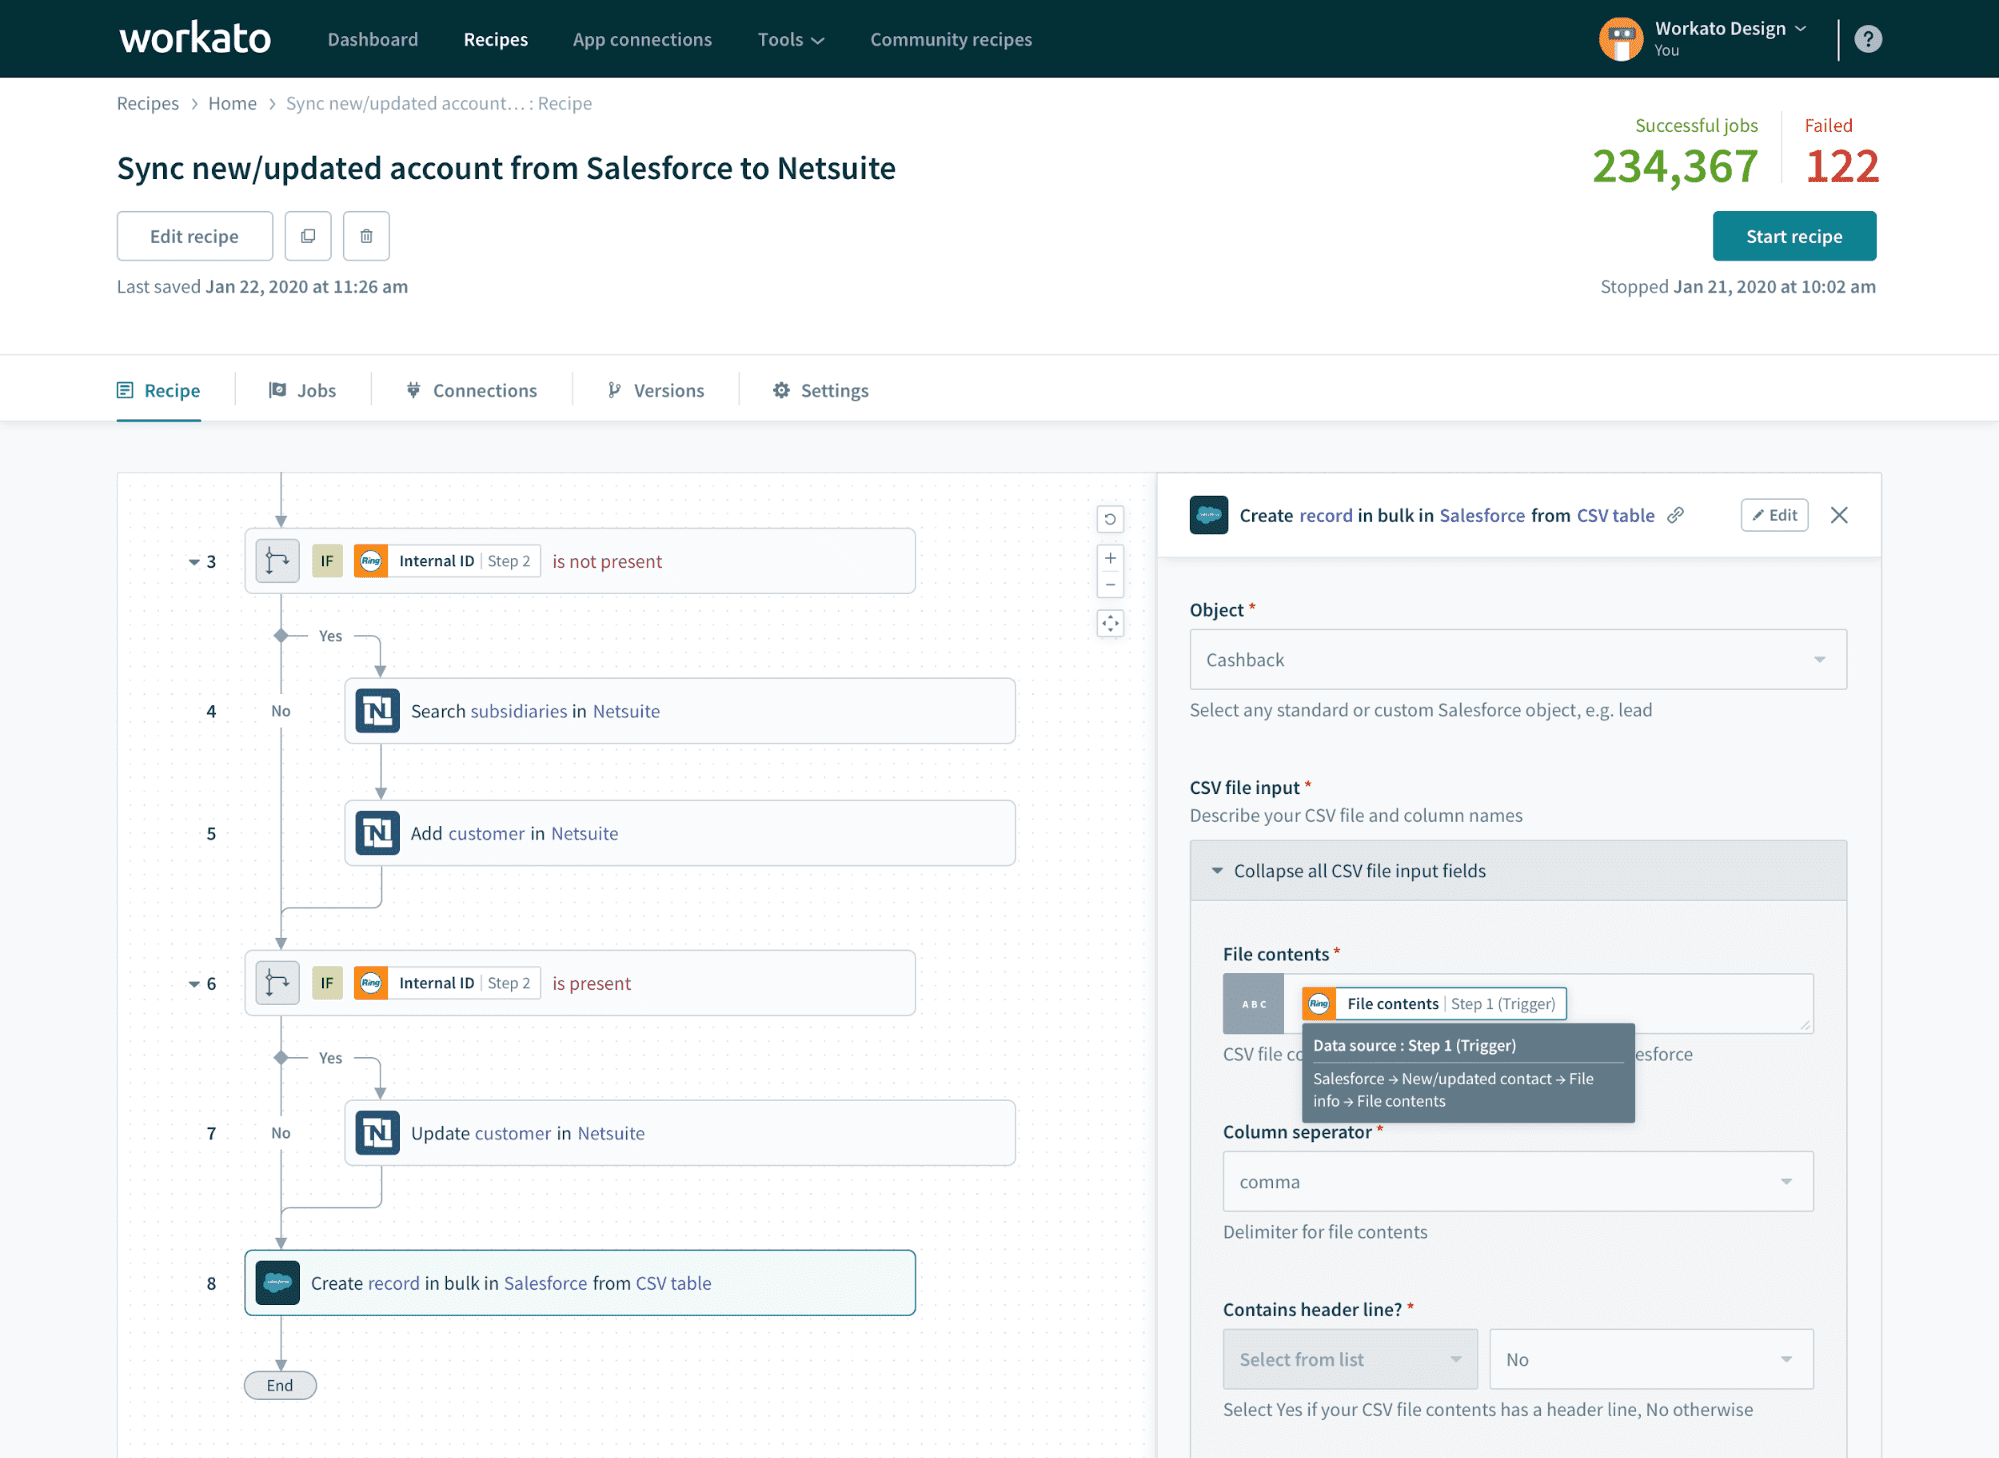Open the Select from list dropdown
Screen dimensions: 1999x1458
[x=1350, y=1359]
